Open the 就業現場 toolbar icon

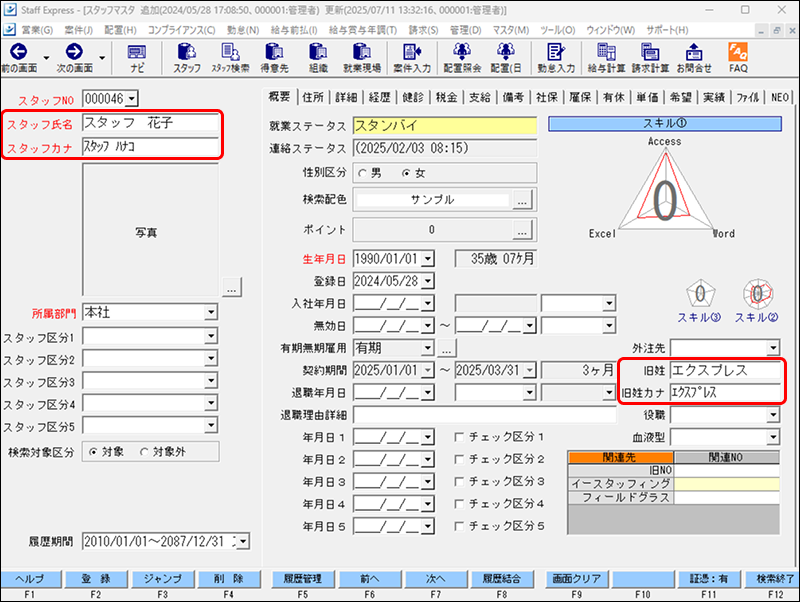point(362,52)
